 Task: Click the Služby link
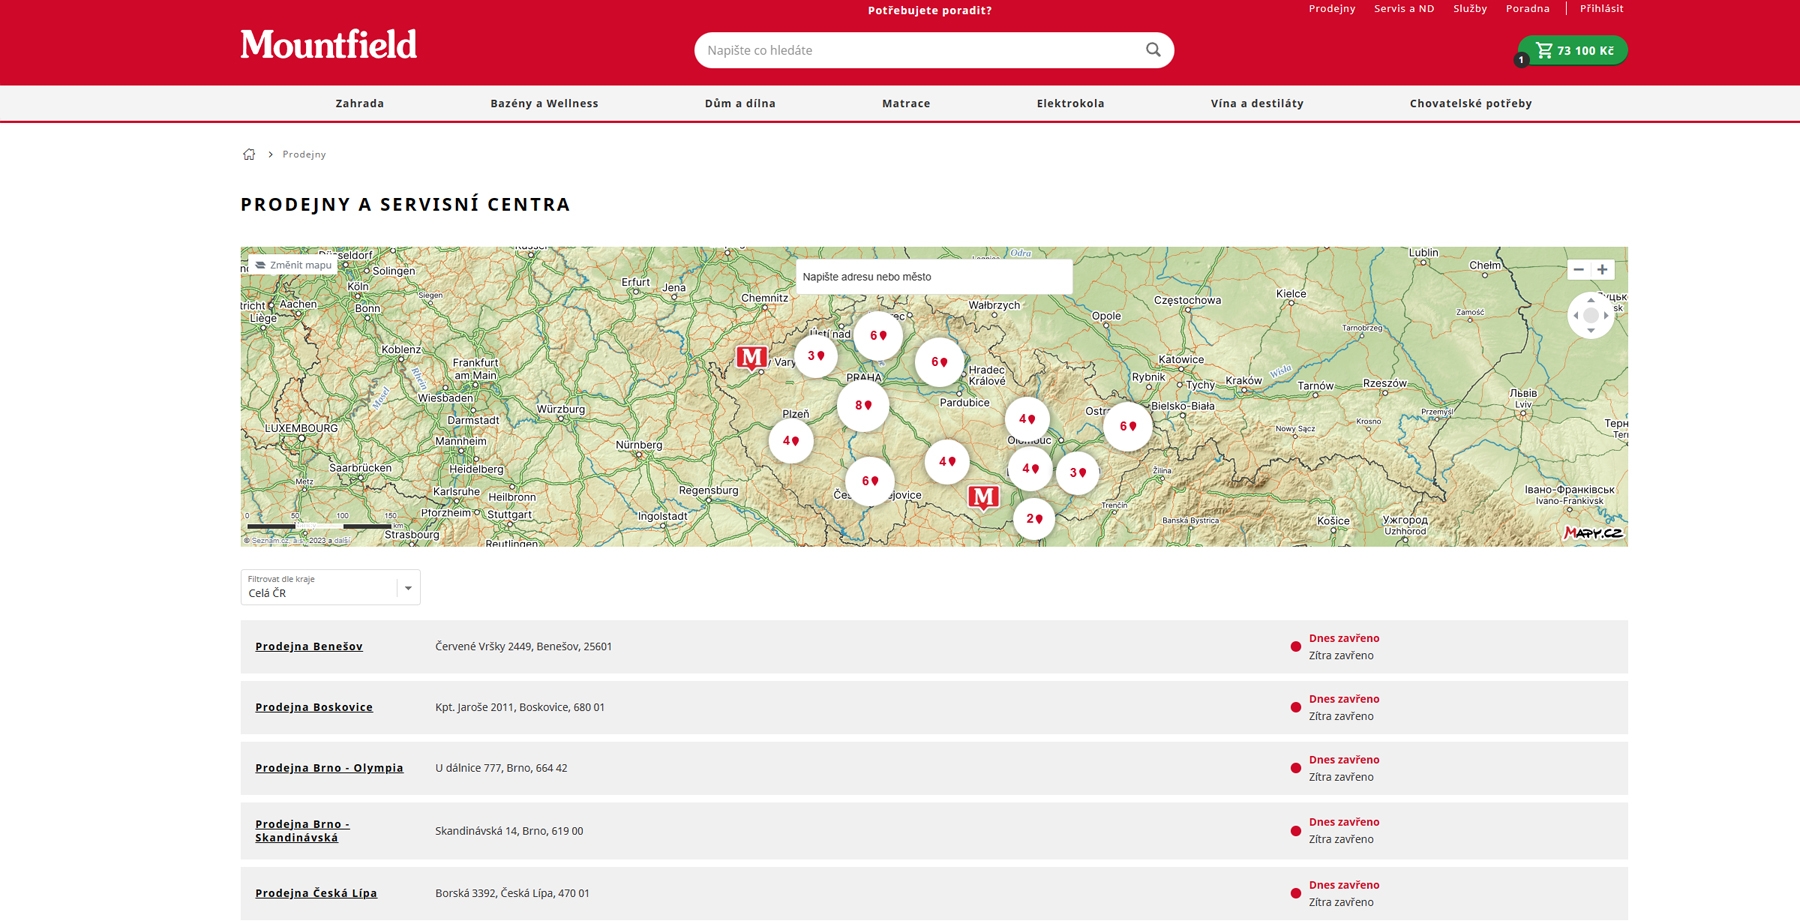click(1470, 8)
